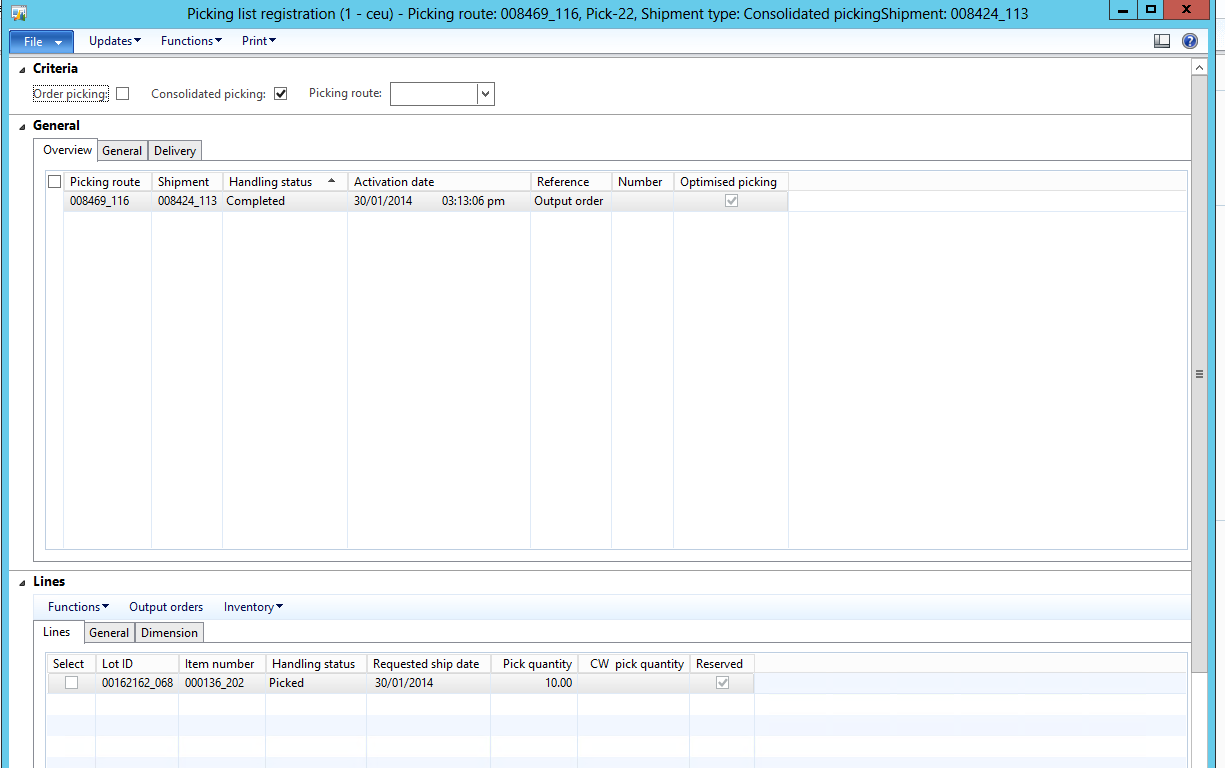Collapse the Criteria section
This screenshot has width=1225, height=768.
click(23, 69)
